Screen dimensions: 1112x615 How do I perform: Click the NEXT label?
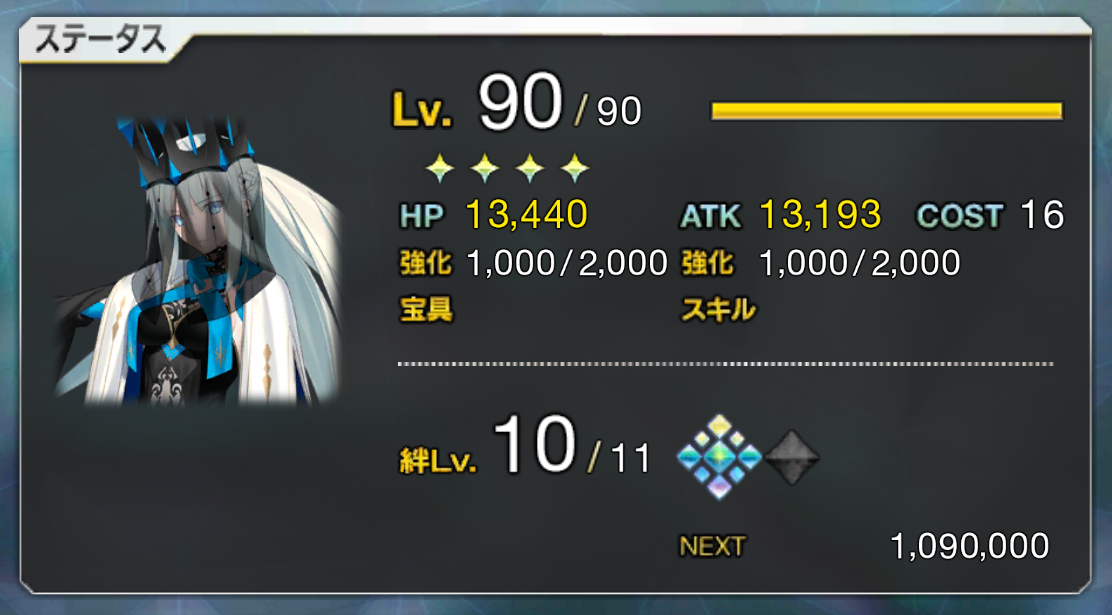[x=712, y=546]
